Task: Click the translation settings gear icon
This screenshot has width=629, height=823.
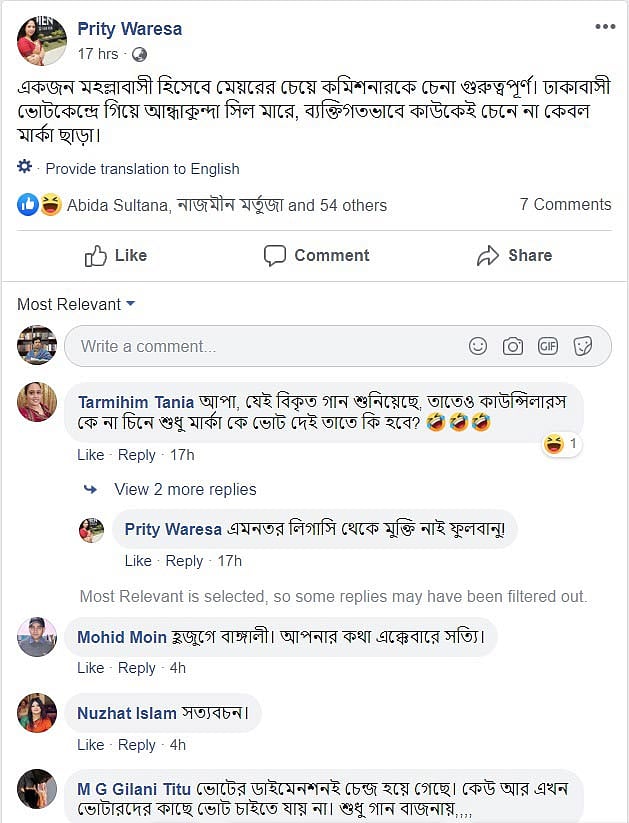Action: (25, 167)
